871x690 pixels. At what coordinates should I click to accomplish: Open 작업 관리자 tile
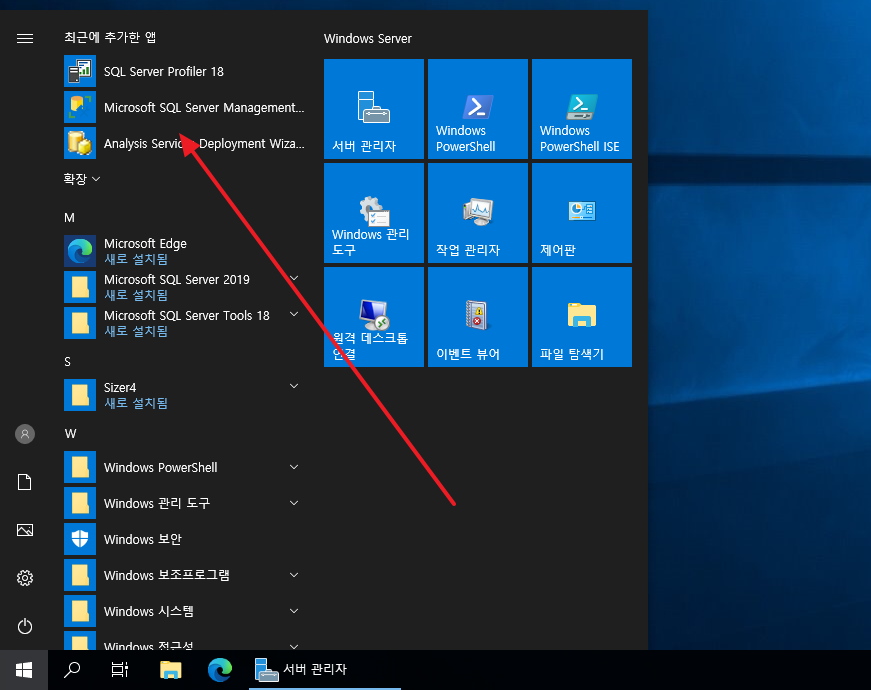tap(478, 213)
